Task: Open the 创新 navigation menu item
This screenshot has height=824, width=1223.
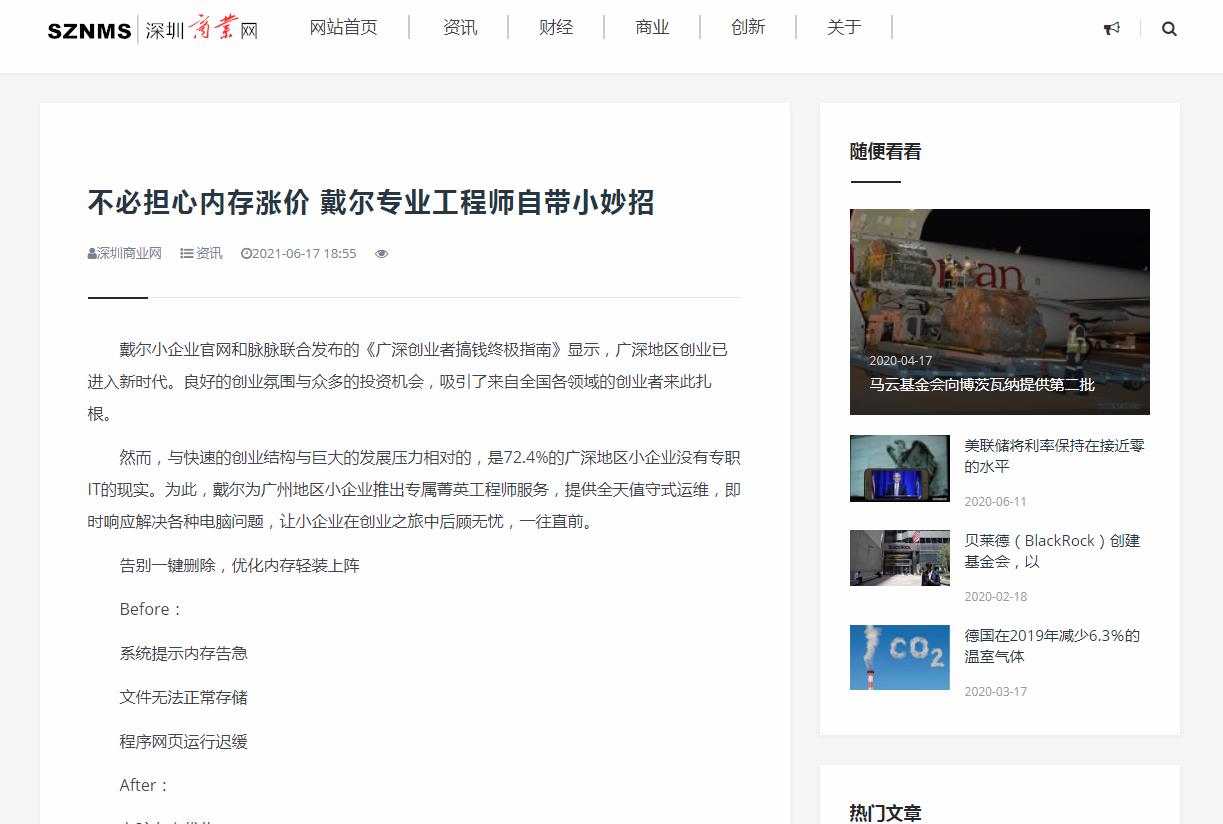Action: coord(748,27)
